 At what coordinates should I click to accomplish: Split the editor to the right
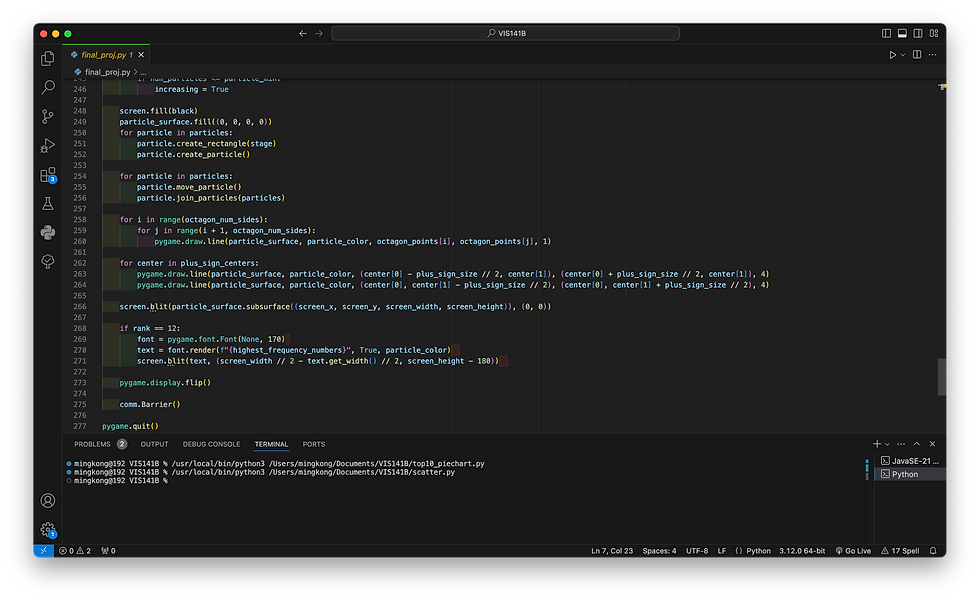coord(917,55)
